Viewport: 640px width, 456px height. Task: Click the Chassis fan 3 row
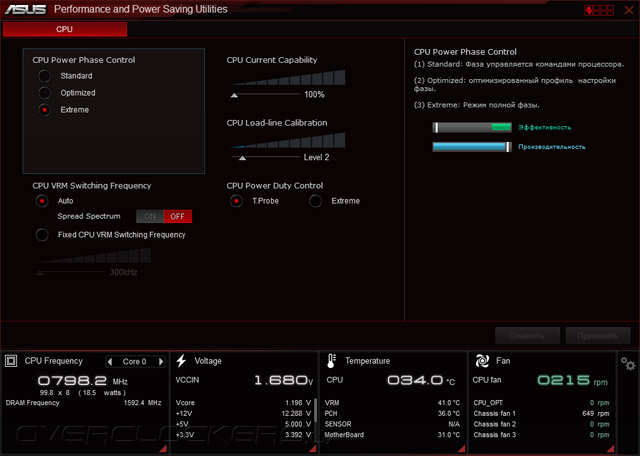tap(541, 435)
